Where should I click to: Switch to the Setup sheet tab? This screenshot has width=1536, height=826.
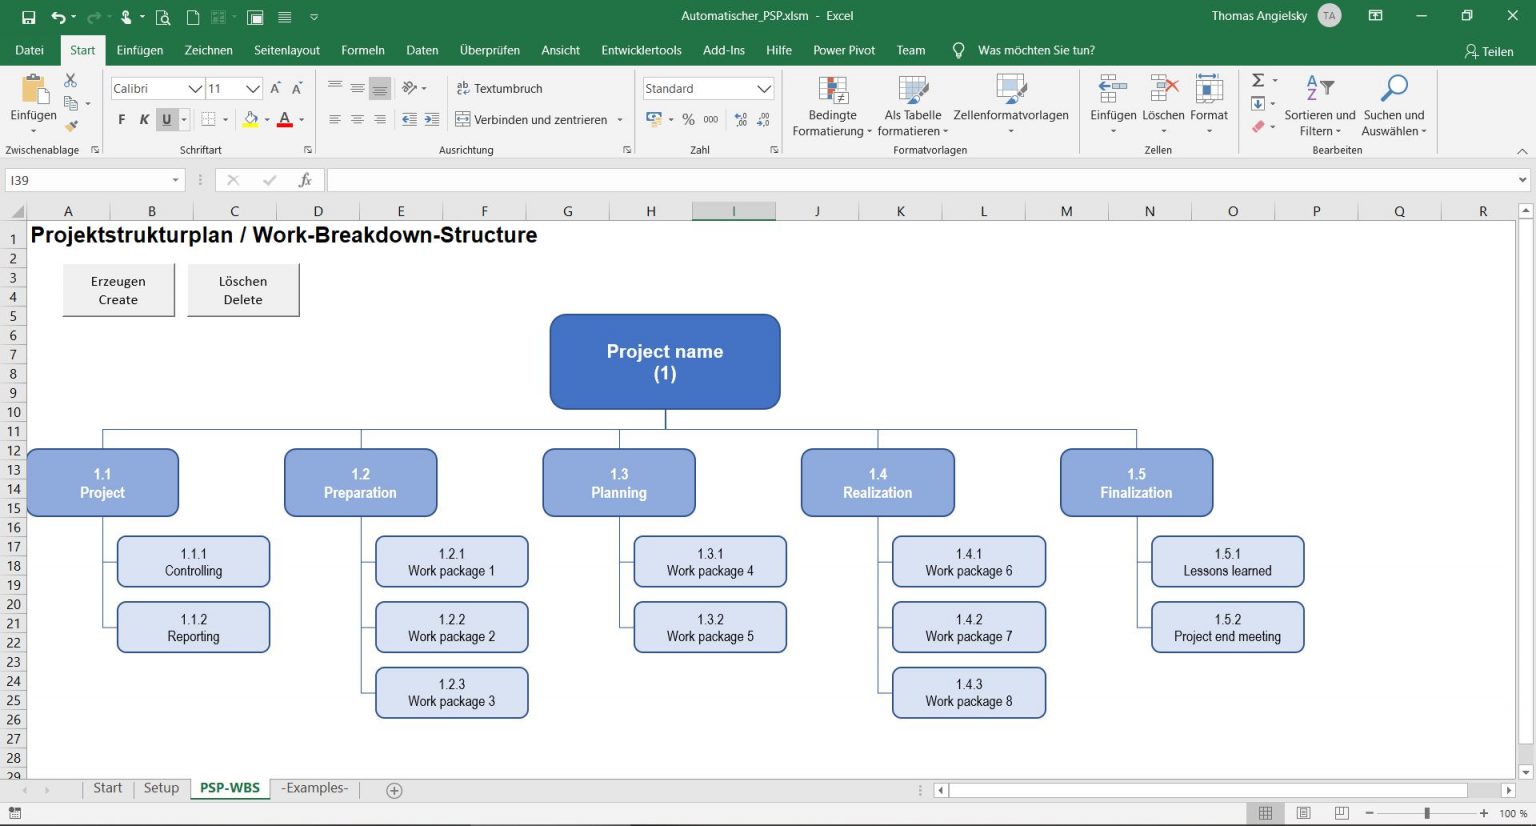161,788
